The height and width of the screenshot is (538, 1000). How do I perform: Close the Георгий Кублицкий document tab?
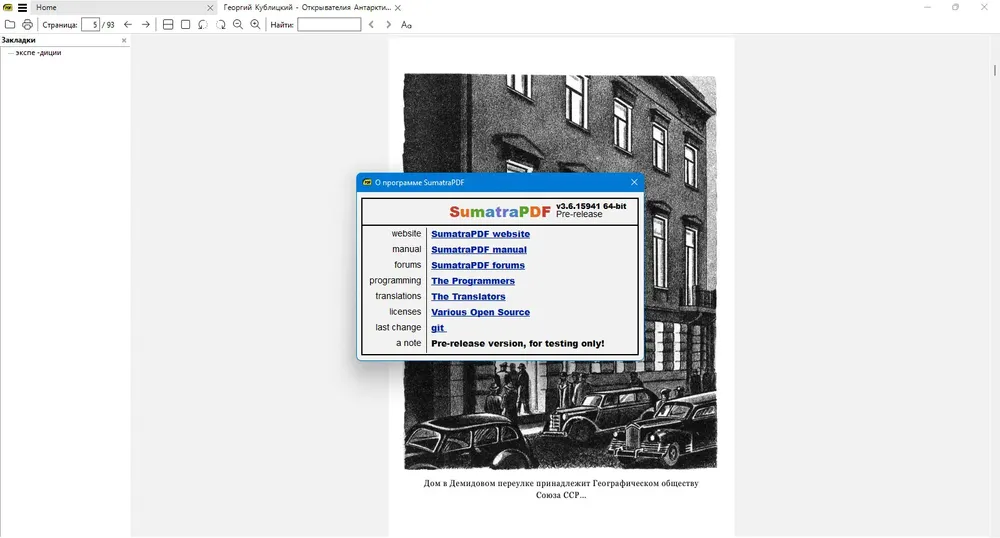pos(398,8)
